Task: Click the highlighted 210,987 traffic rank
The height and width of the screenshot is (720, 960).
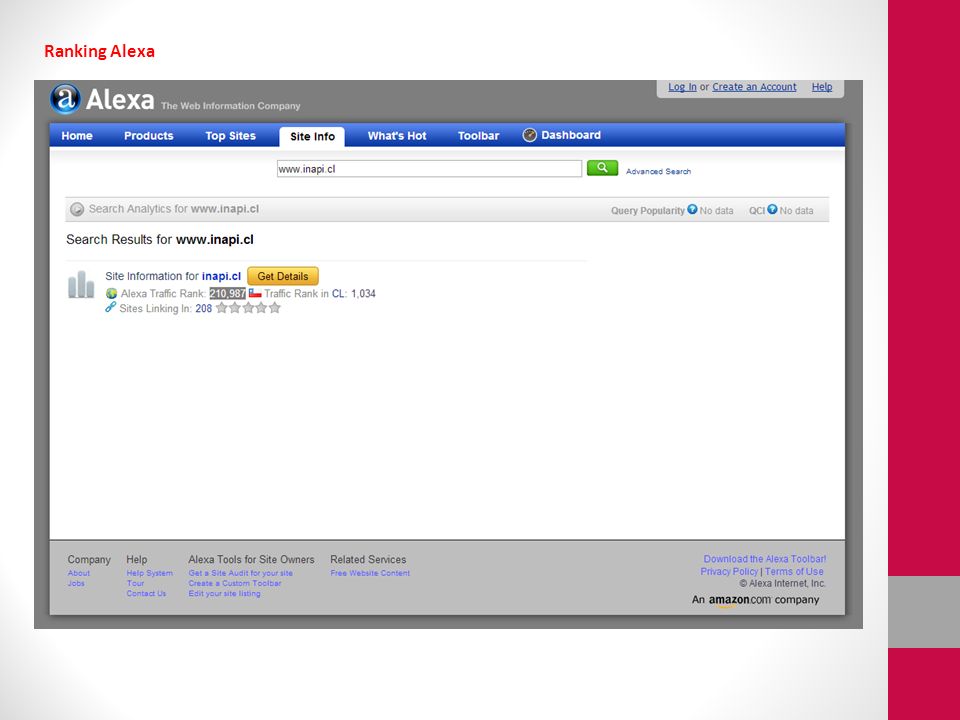Action: pos(227,293)
